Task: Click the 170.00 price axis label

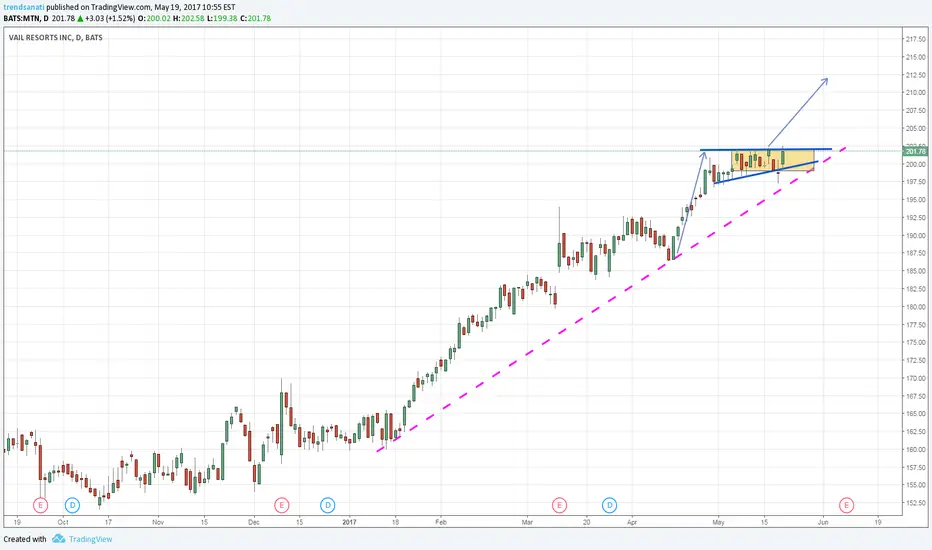Action: (915, 378)
